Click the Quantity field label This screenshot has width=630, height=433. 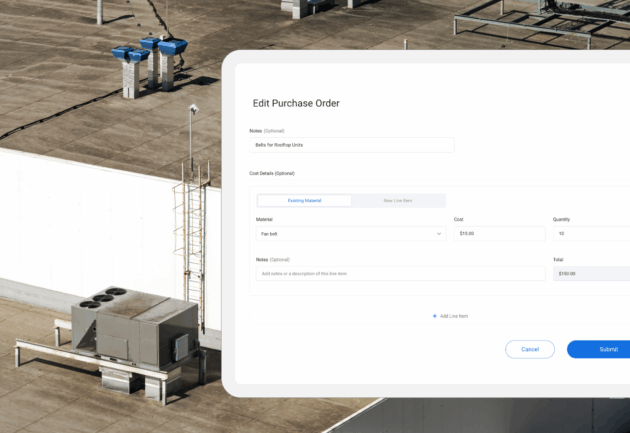point(561,219)
